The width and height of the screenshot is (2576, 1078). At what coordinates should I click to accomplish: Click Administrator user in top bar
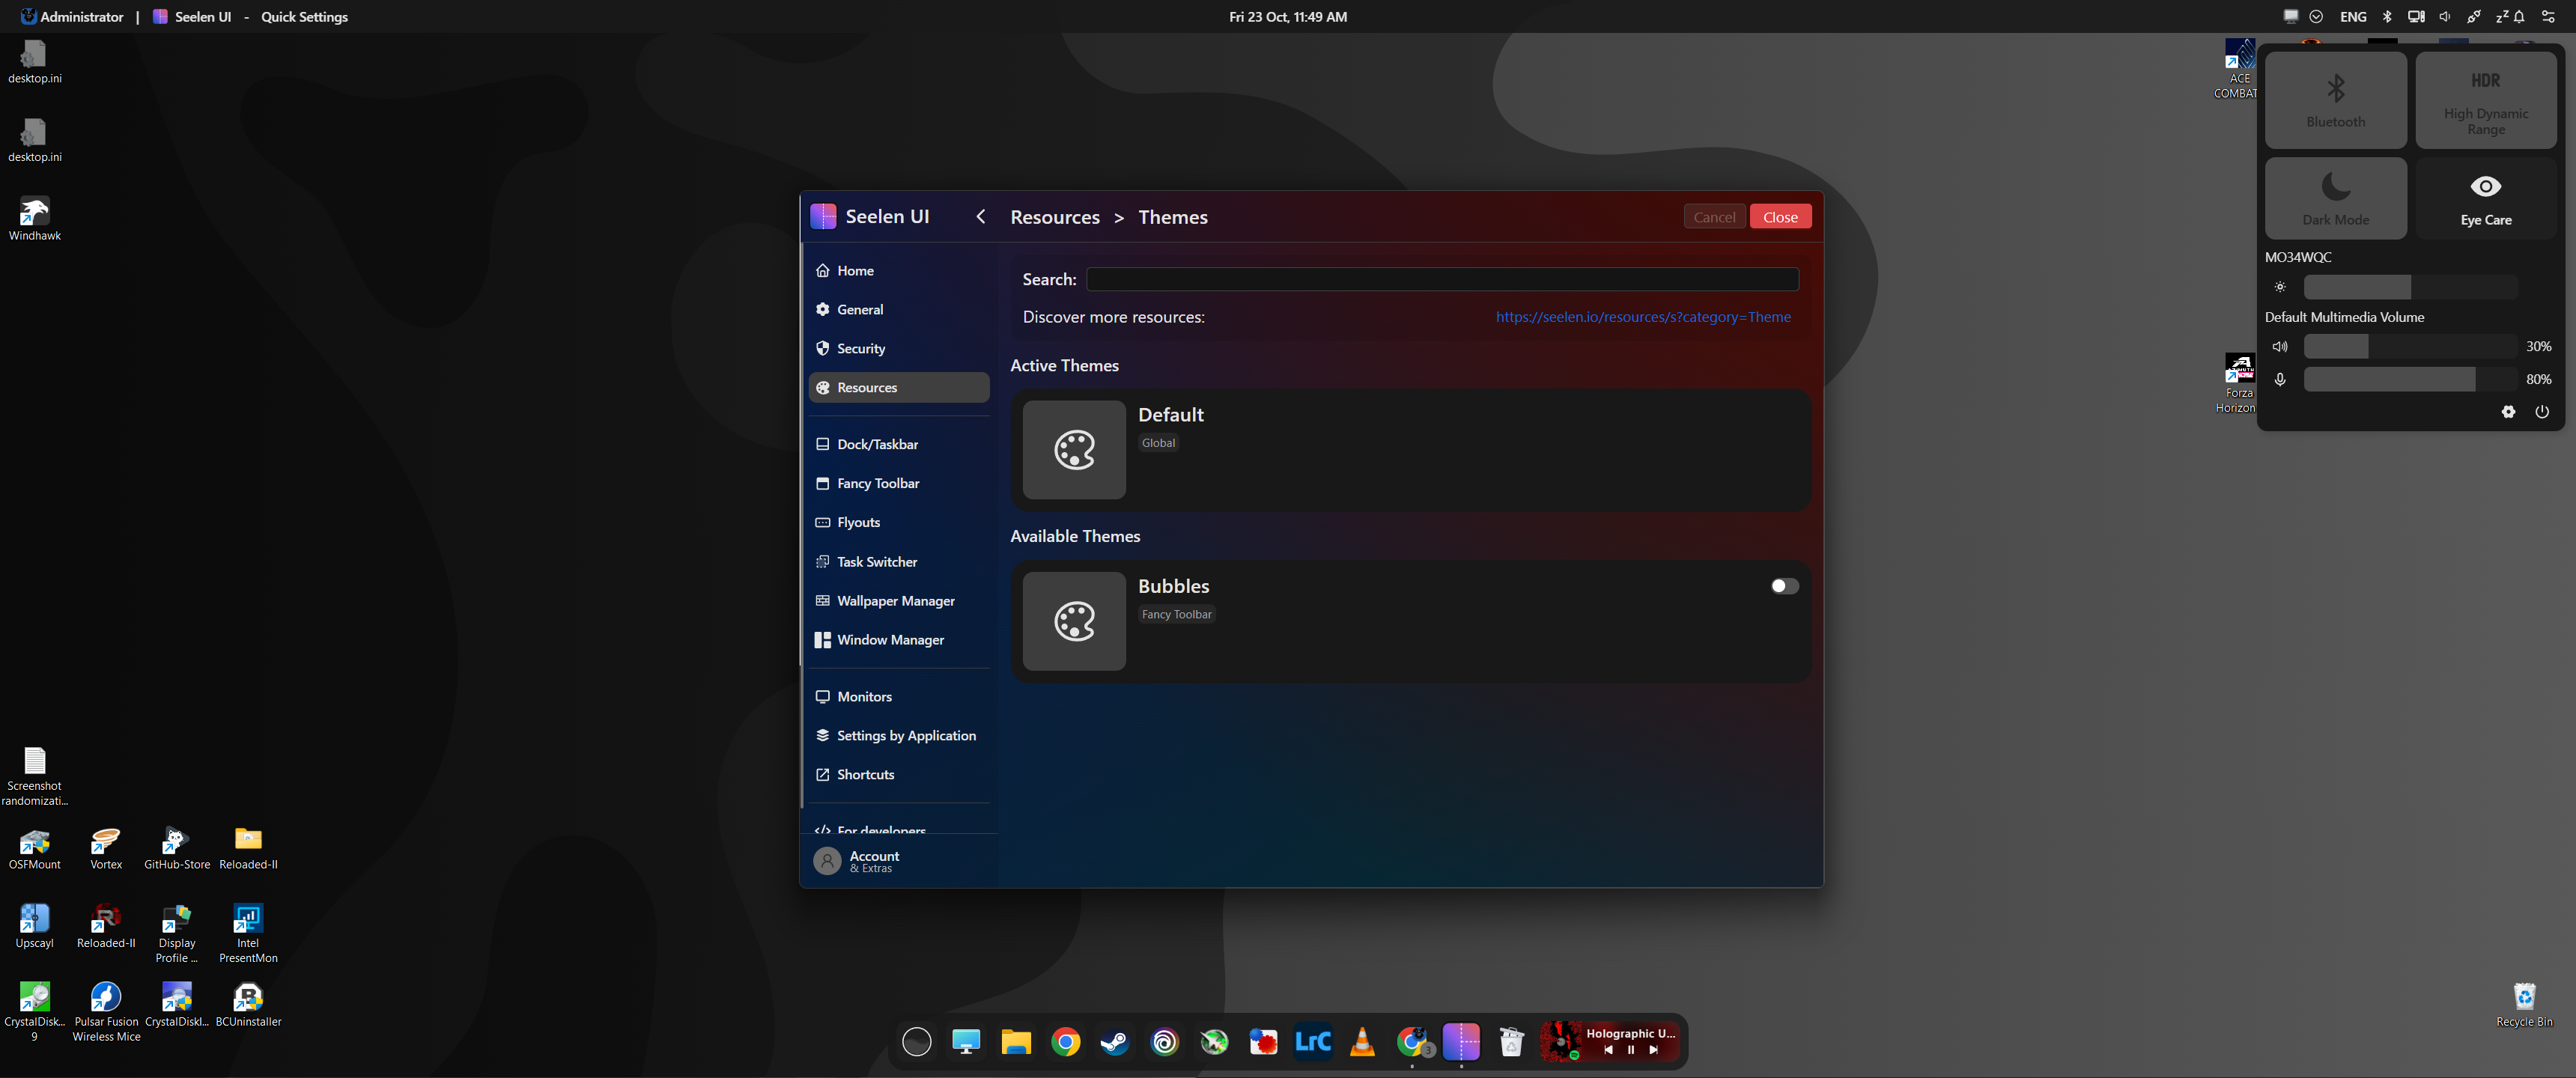(73, 16)
